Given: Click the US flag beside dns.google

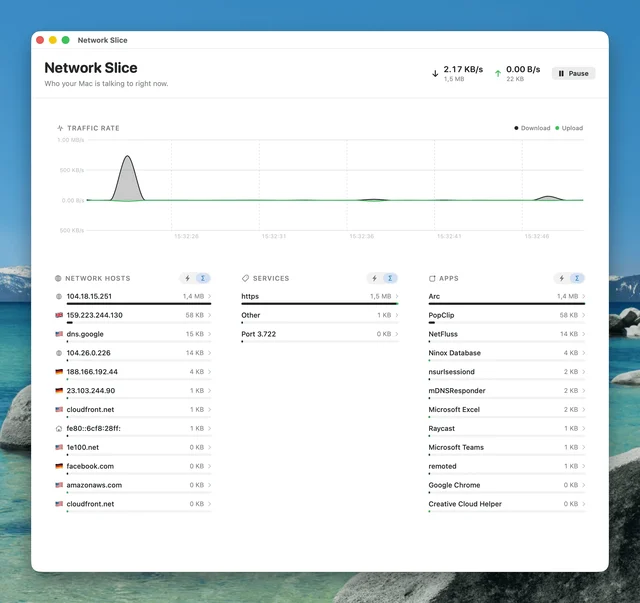Looking at the screenshot, I should [59, 334].
